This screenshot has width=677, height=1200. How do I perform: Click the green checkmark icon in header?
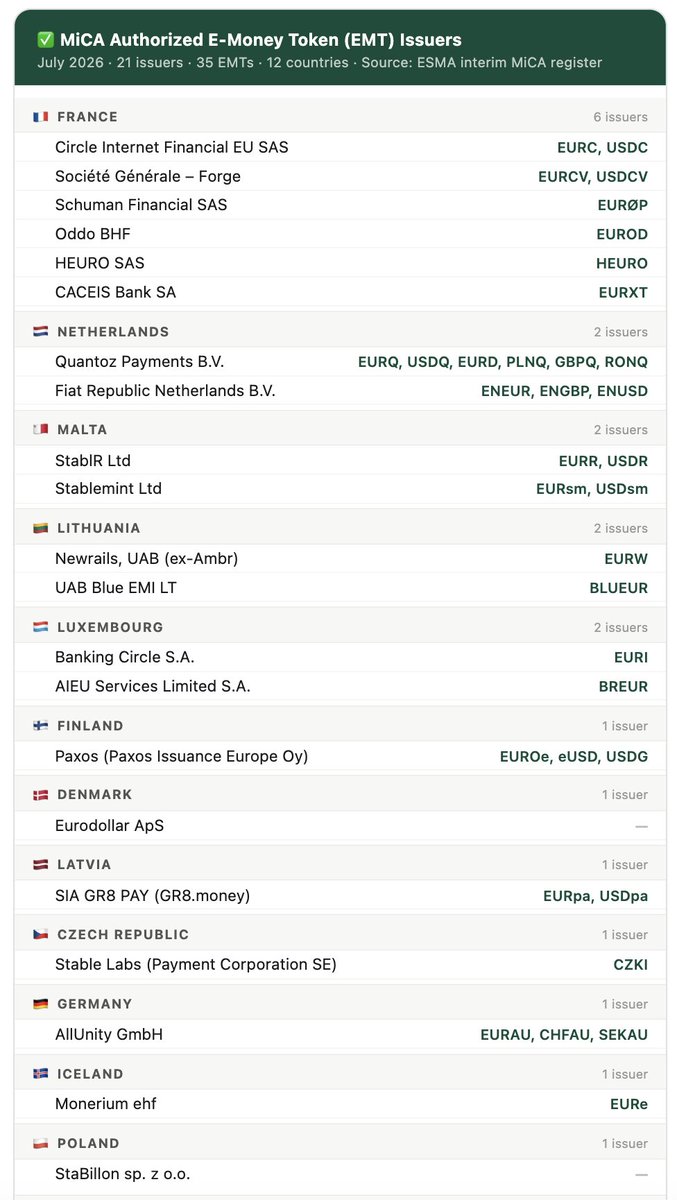coord(45,40)
